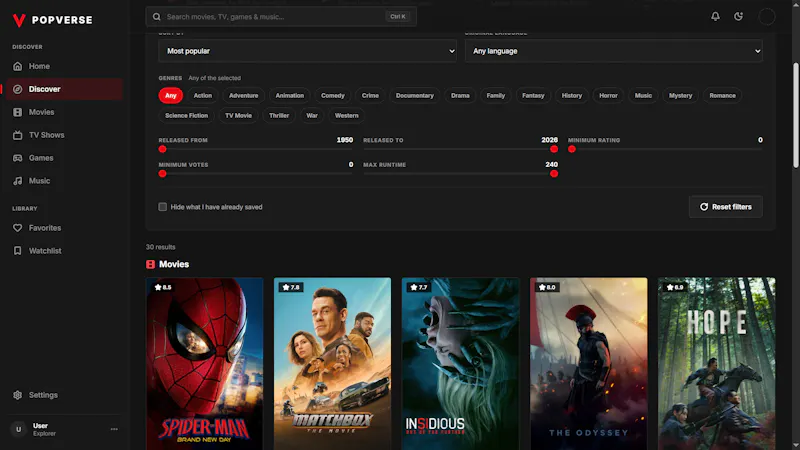Click the Home house icon
Viewport: 800px width, 450px height.
click(x=17, y=66)
